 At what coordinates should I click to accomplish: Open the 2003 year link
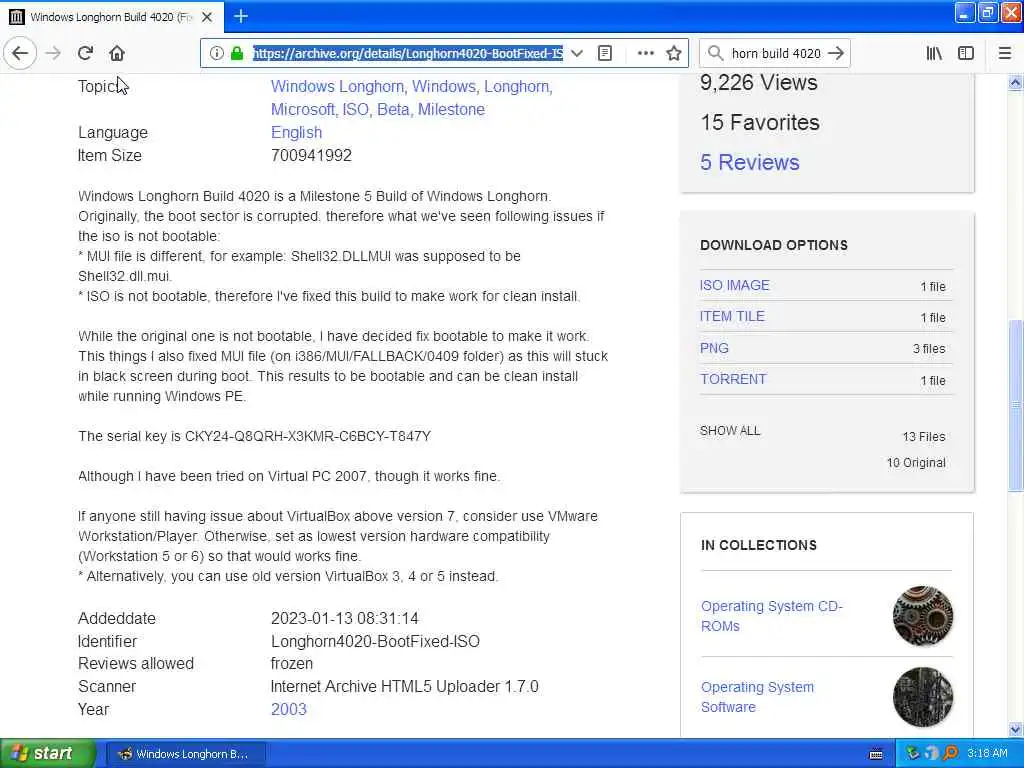click(289, 709)
